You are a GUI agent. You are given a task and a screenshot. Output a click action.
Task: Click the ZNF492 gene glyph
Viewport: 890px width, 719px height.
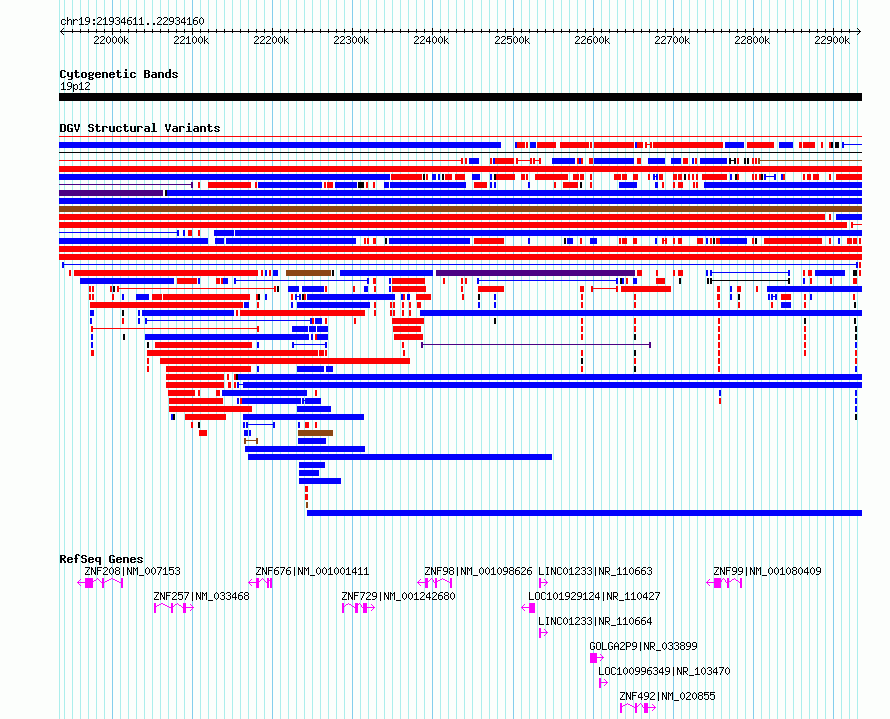click(638, 708)
